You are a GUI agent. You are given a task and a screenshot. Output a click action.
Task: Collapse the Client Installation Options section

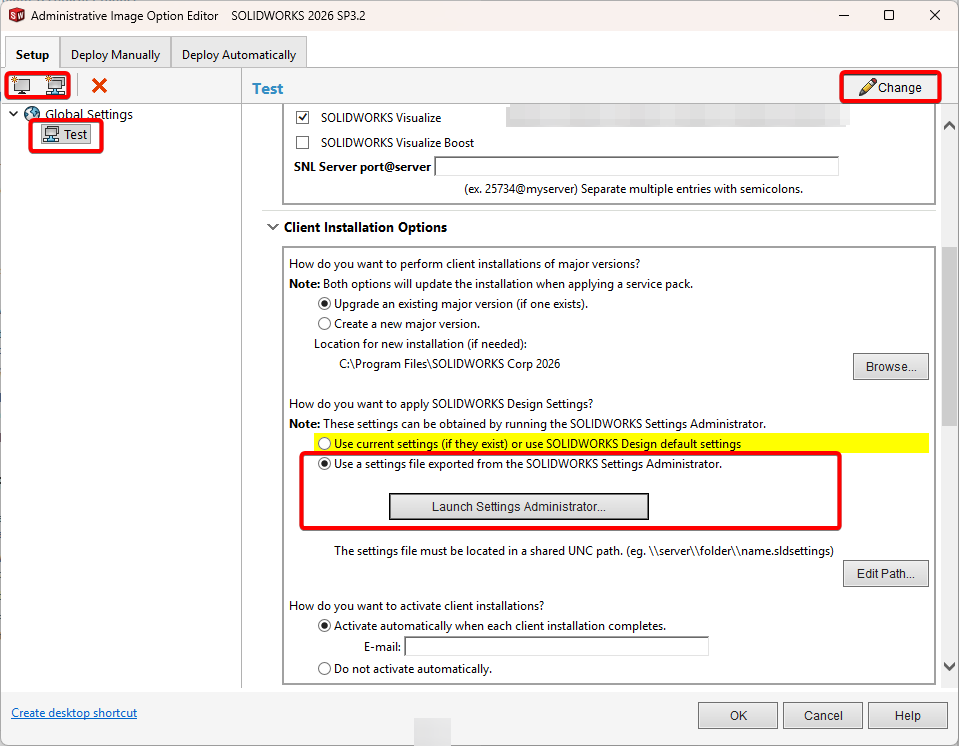click(x=273, y=227)
